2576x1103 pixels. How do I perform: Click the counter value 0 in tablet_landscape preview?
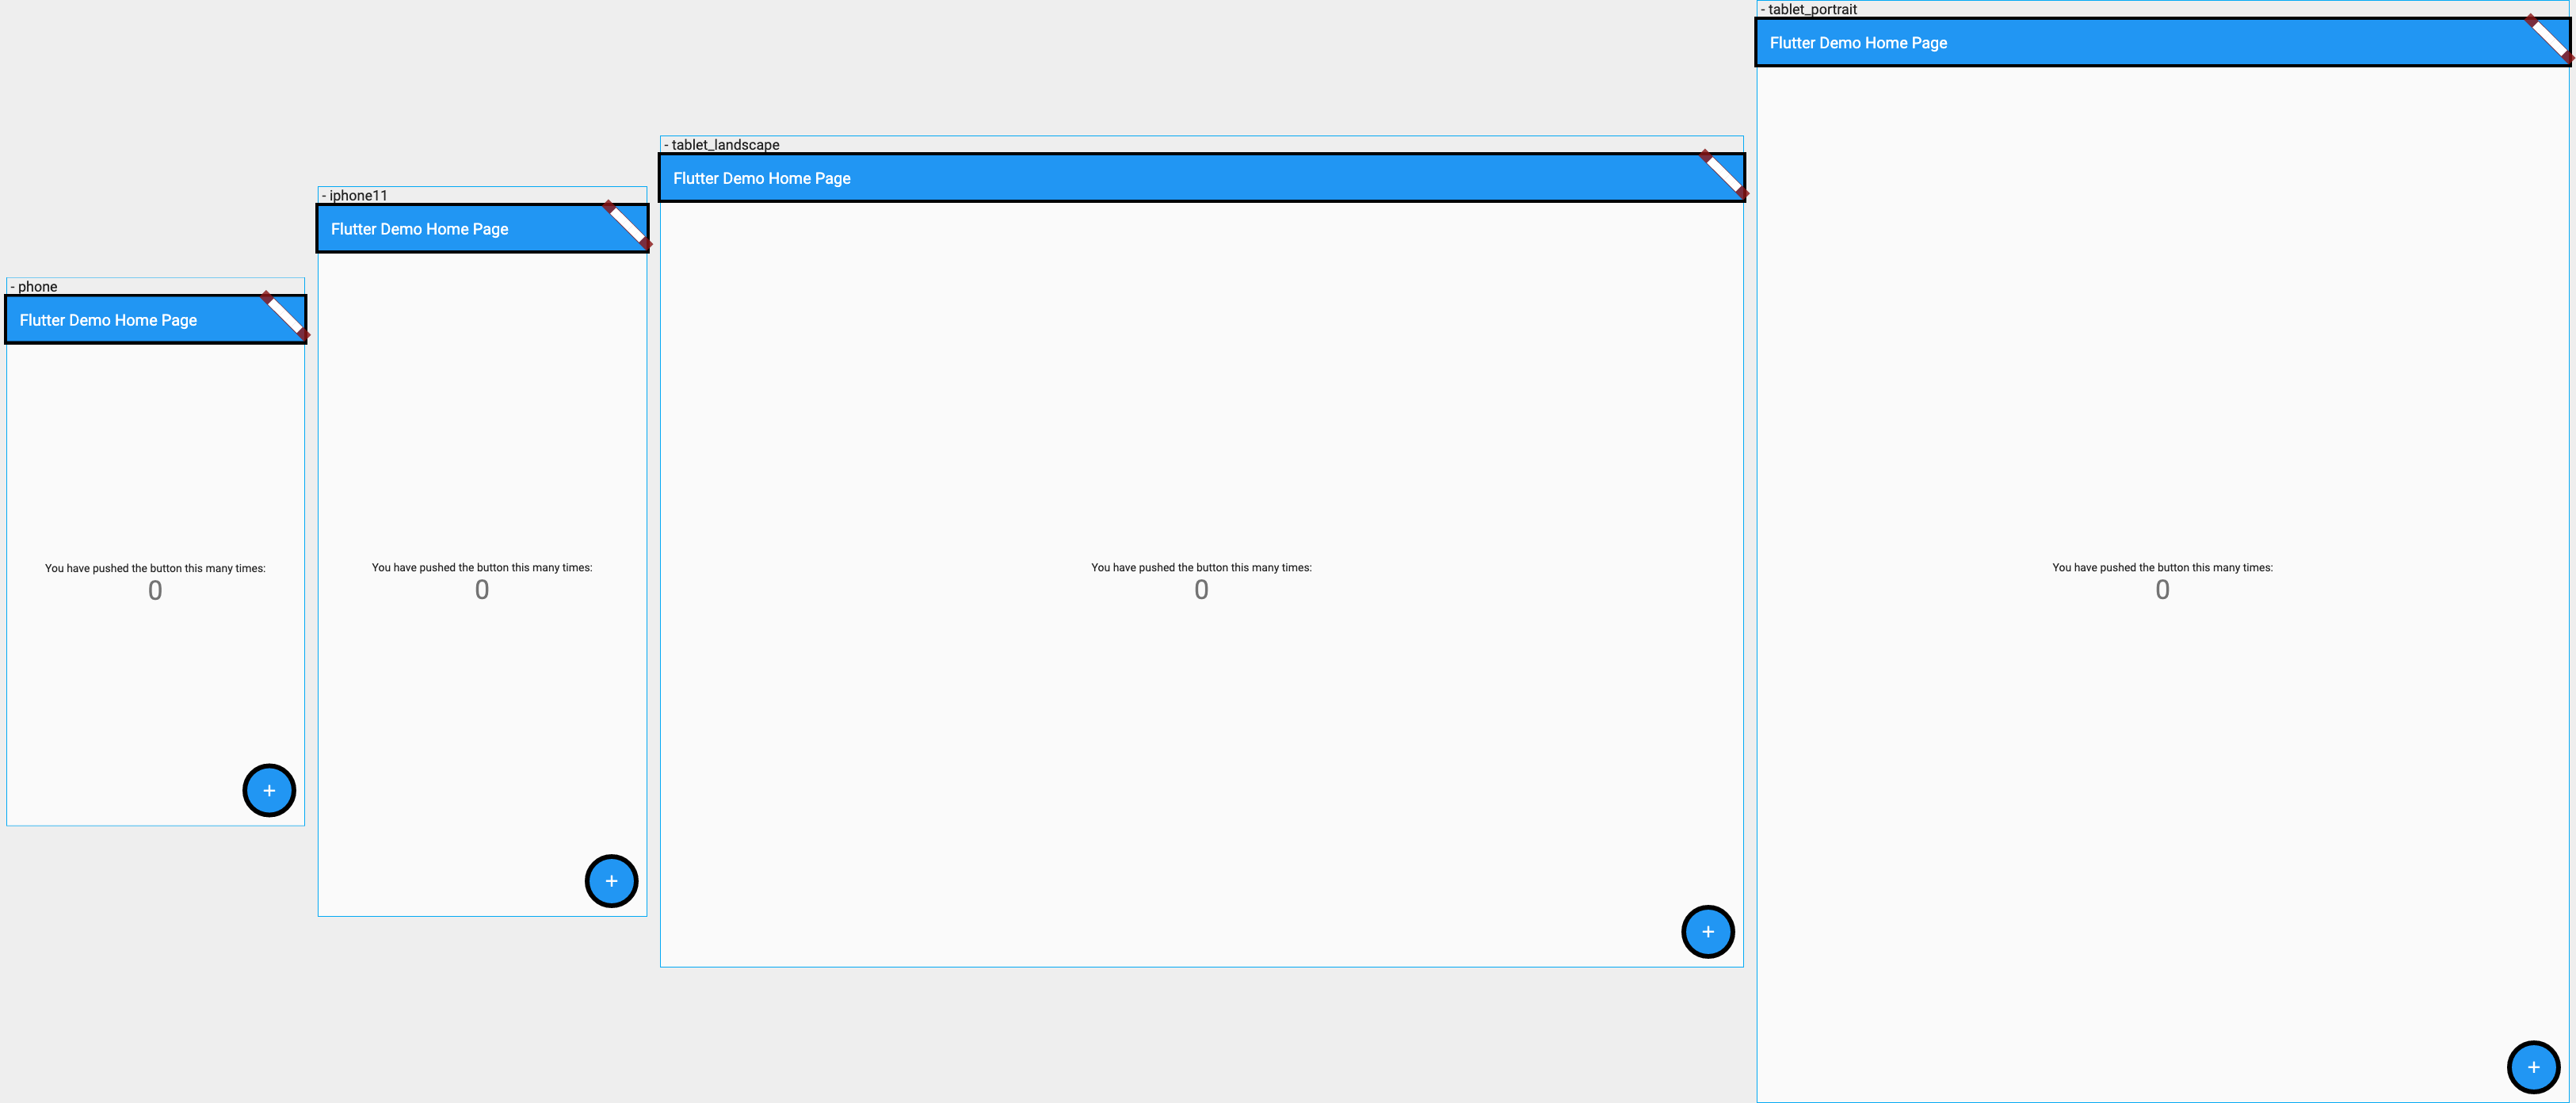click(1201, 589)
